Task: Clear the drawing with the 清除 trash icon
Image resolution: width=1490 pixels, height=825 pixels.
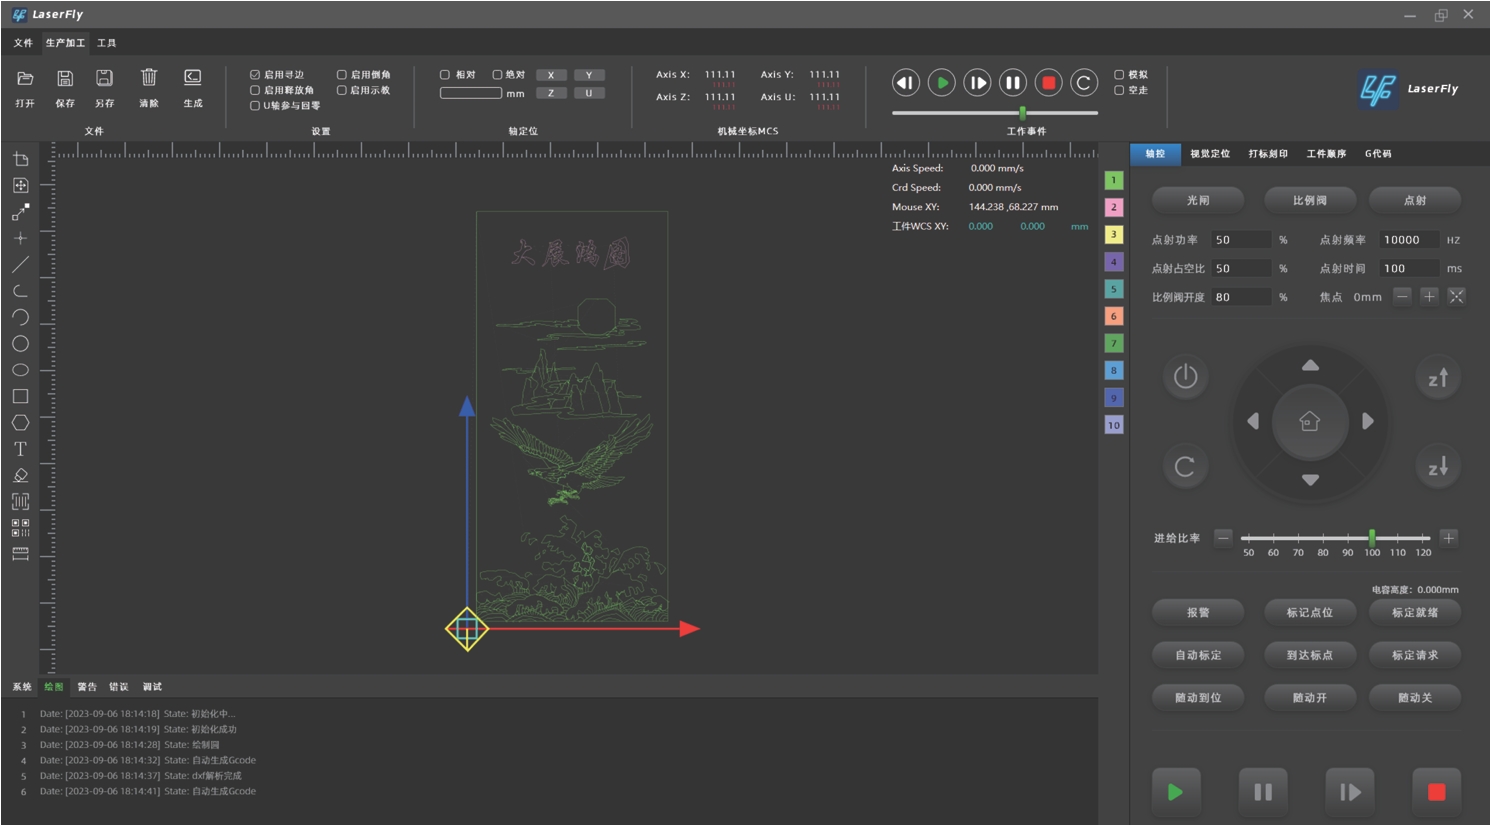Action: pos(149,78)
